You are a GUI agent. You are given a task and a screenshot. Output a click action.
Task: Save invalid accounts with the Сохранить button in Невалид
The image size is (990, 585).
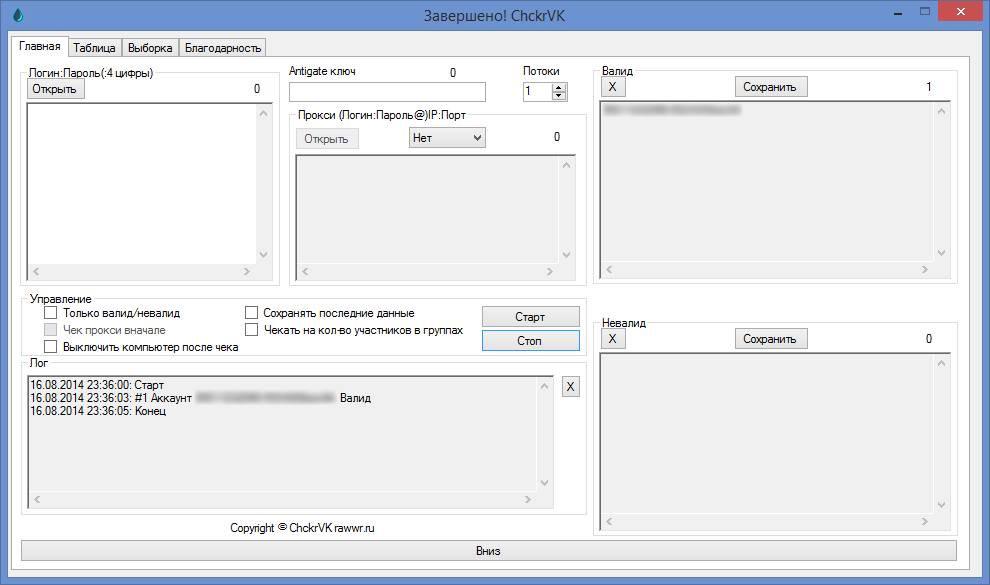pos(771,339)
